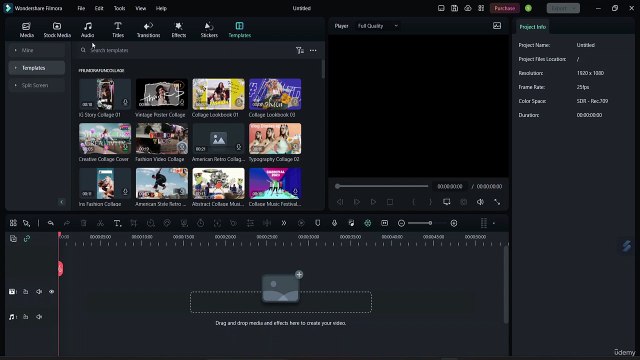
Task: Open the Full Quality dropdown
Action: point(378,26)
